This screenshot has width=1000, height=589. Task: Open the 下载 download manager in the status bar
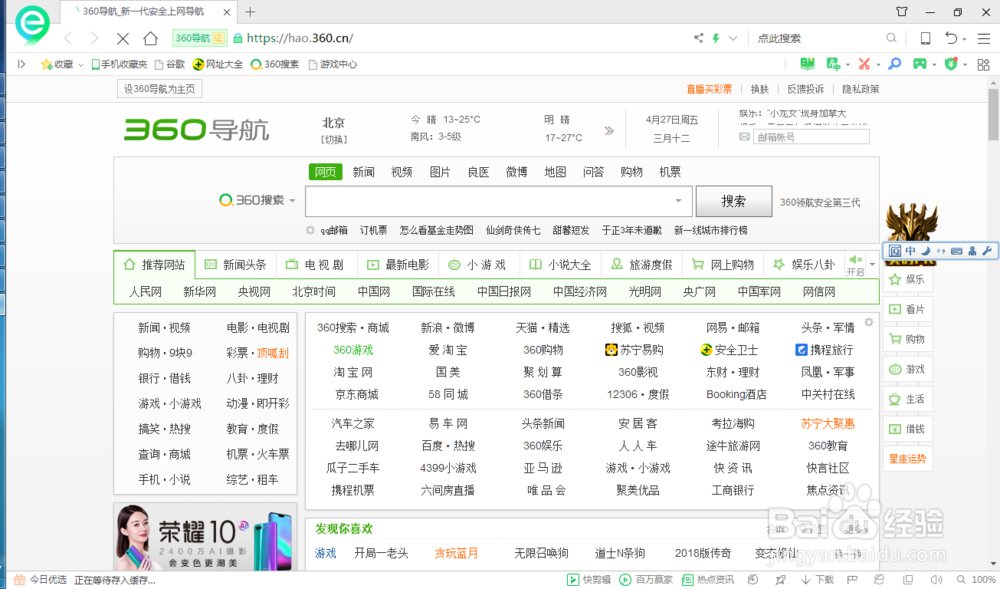coord(819,579)
